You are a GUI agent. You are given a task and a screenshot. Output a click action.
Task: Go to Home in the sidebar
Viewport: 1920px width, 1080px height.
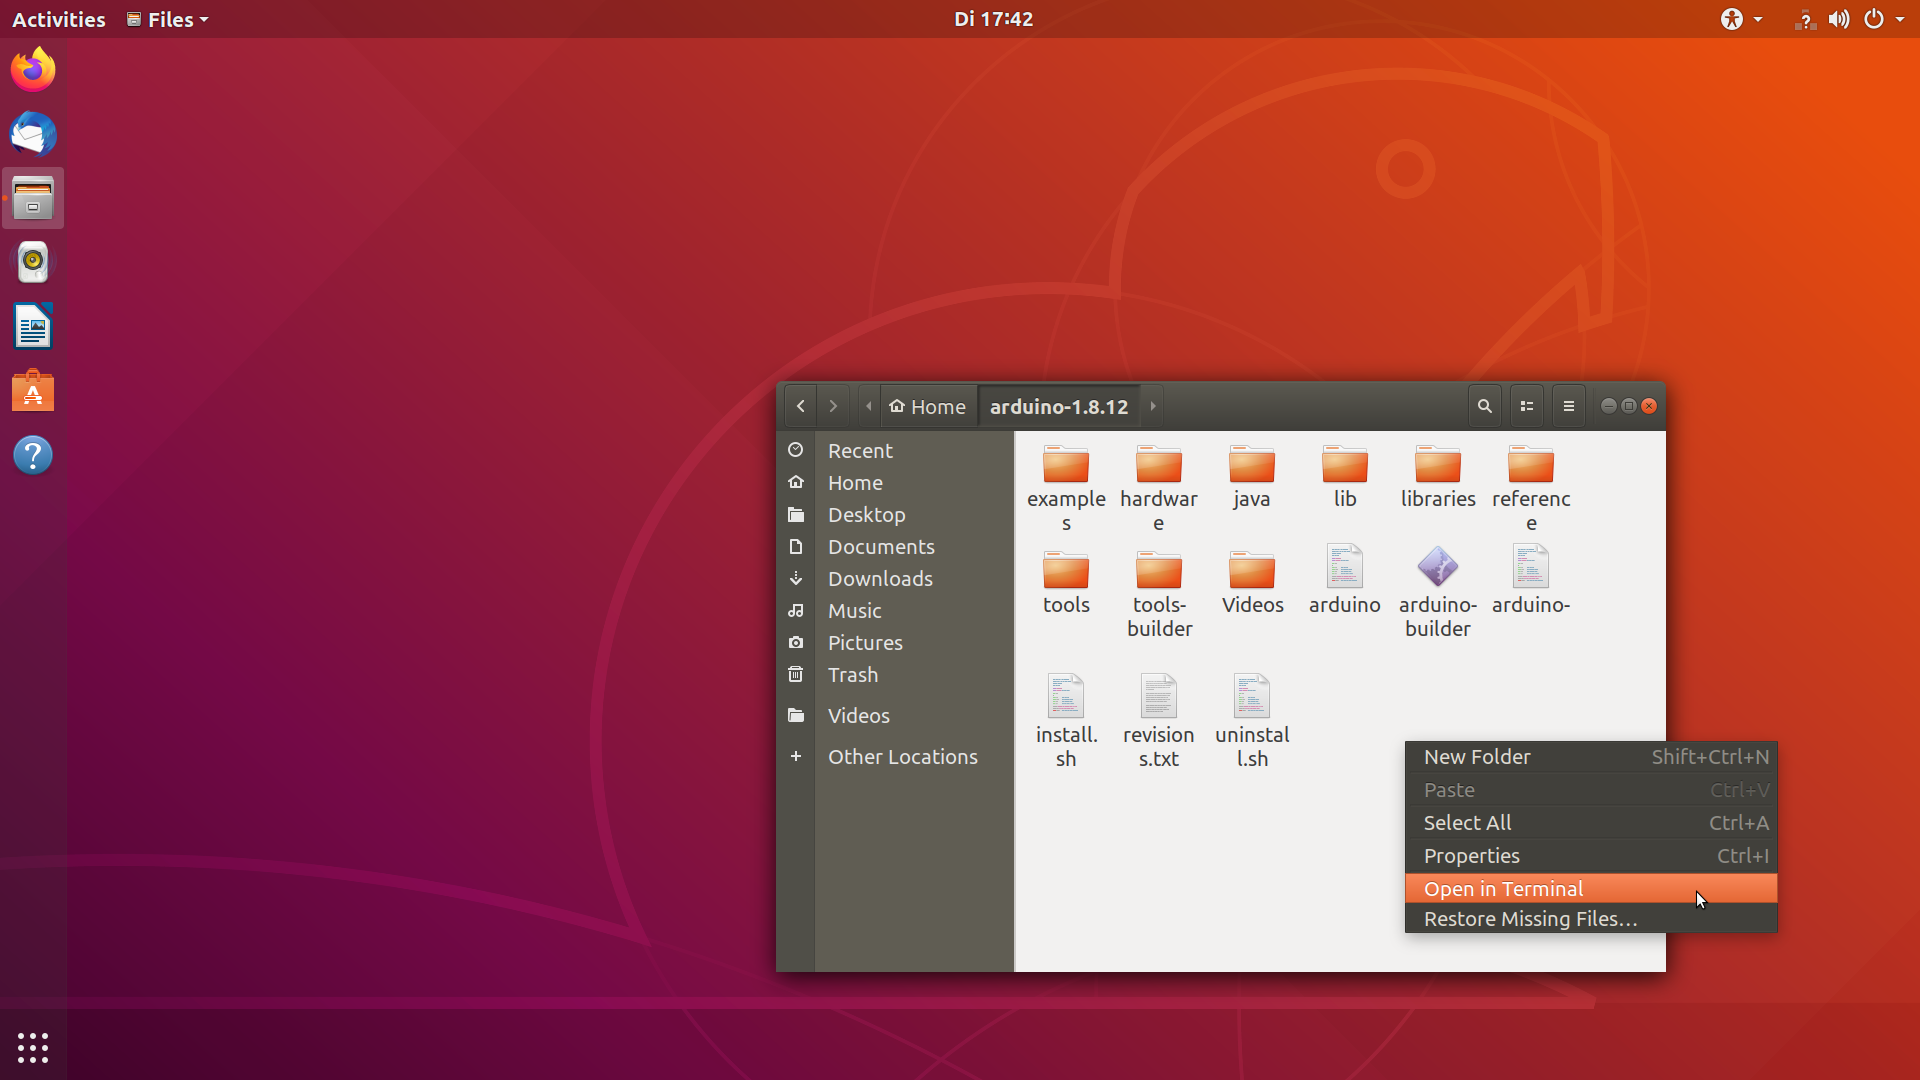click(x=895, y=482)
